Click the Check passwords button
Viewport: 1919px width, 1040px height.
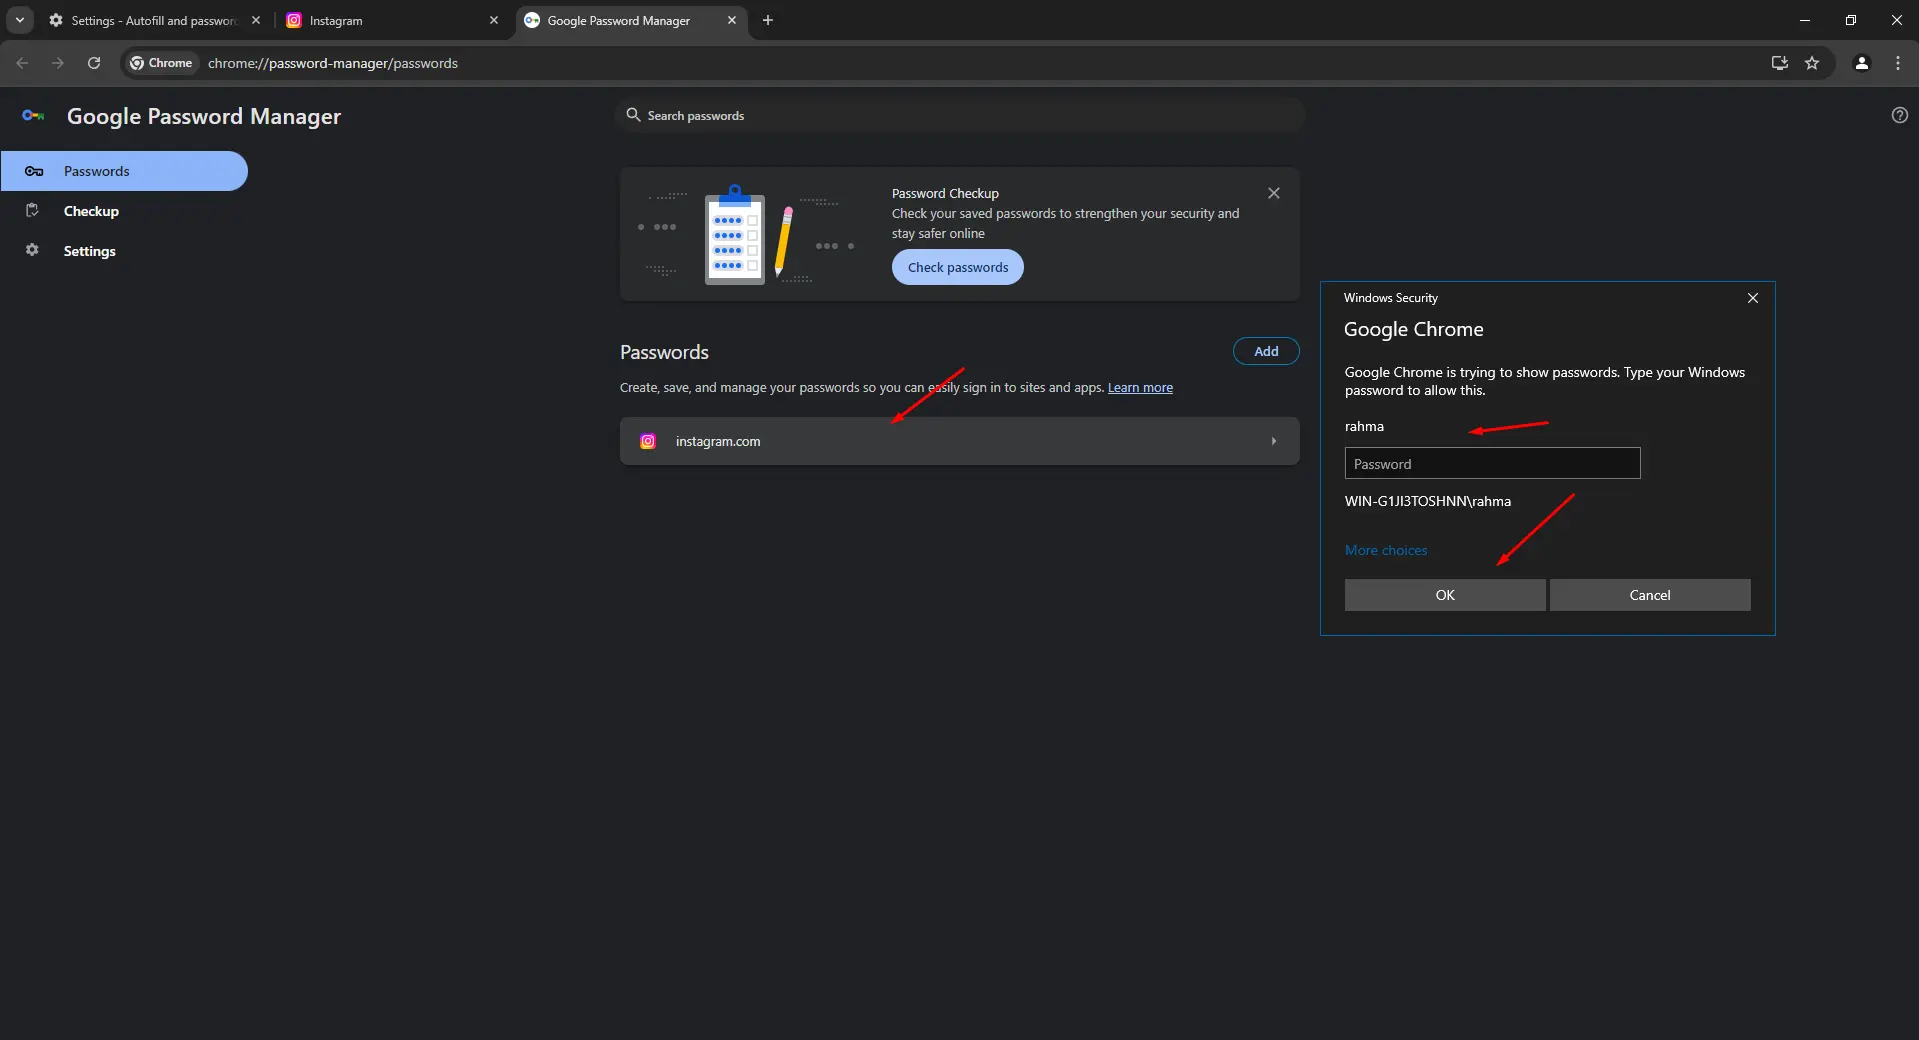(958, 267)
